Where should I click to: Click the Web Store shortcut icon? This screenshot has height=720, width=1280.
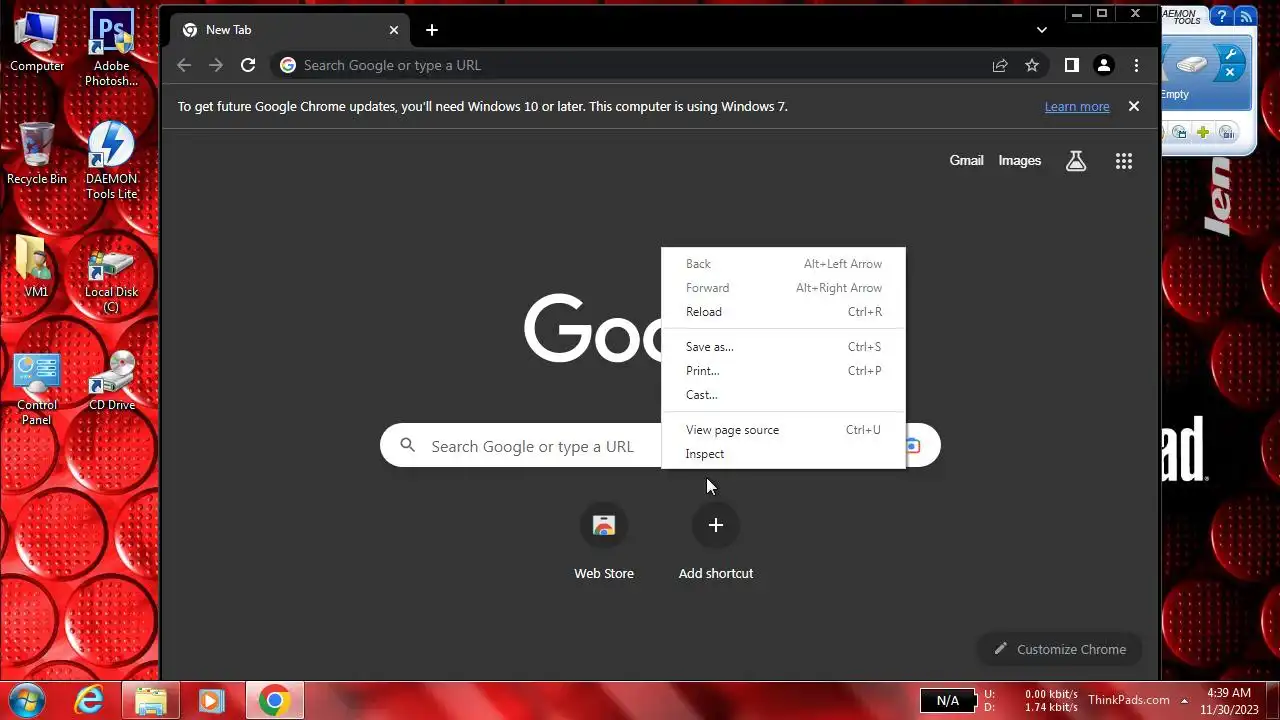click(x=604, y=526)
